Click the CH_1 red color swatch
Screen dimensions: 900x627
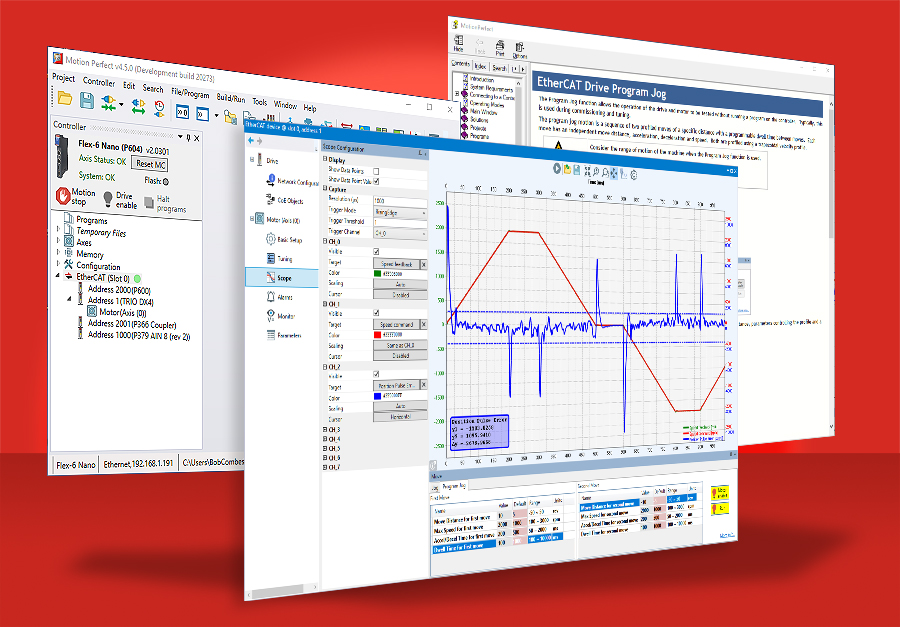[x=377, y=335]
